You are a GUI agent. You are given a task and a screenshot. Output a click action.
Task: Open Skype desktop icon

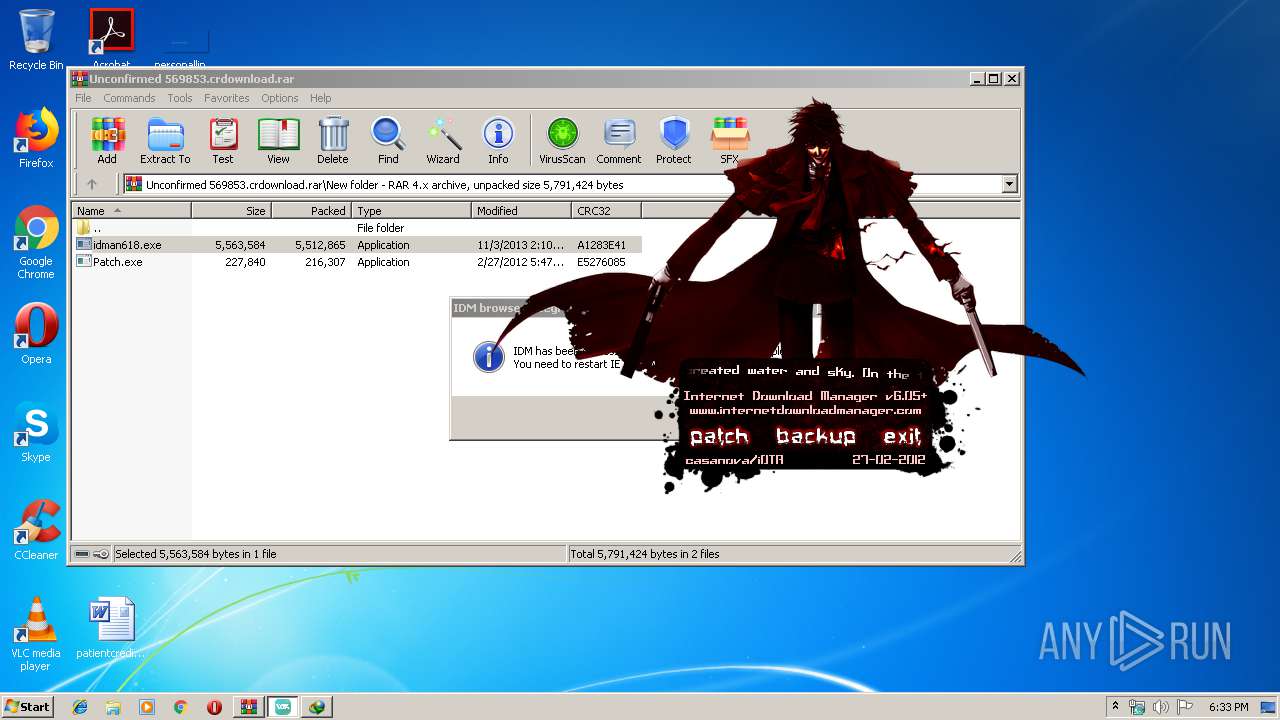(36, 432)
